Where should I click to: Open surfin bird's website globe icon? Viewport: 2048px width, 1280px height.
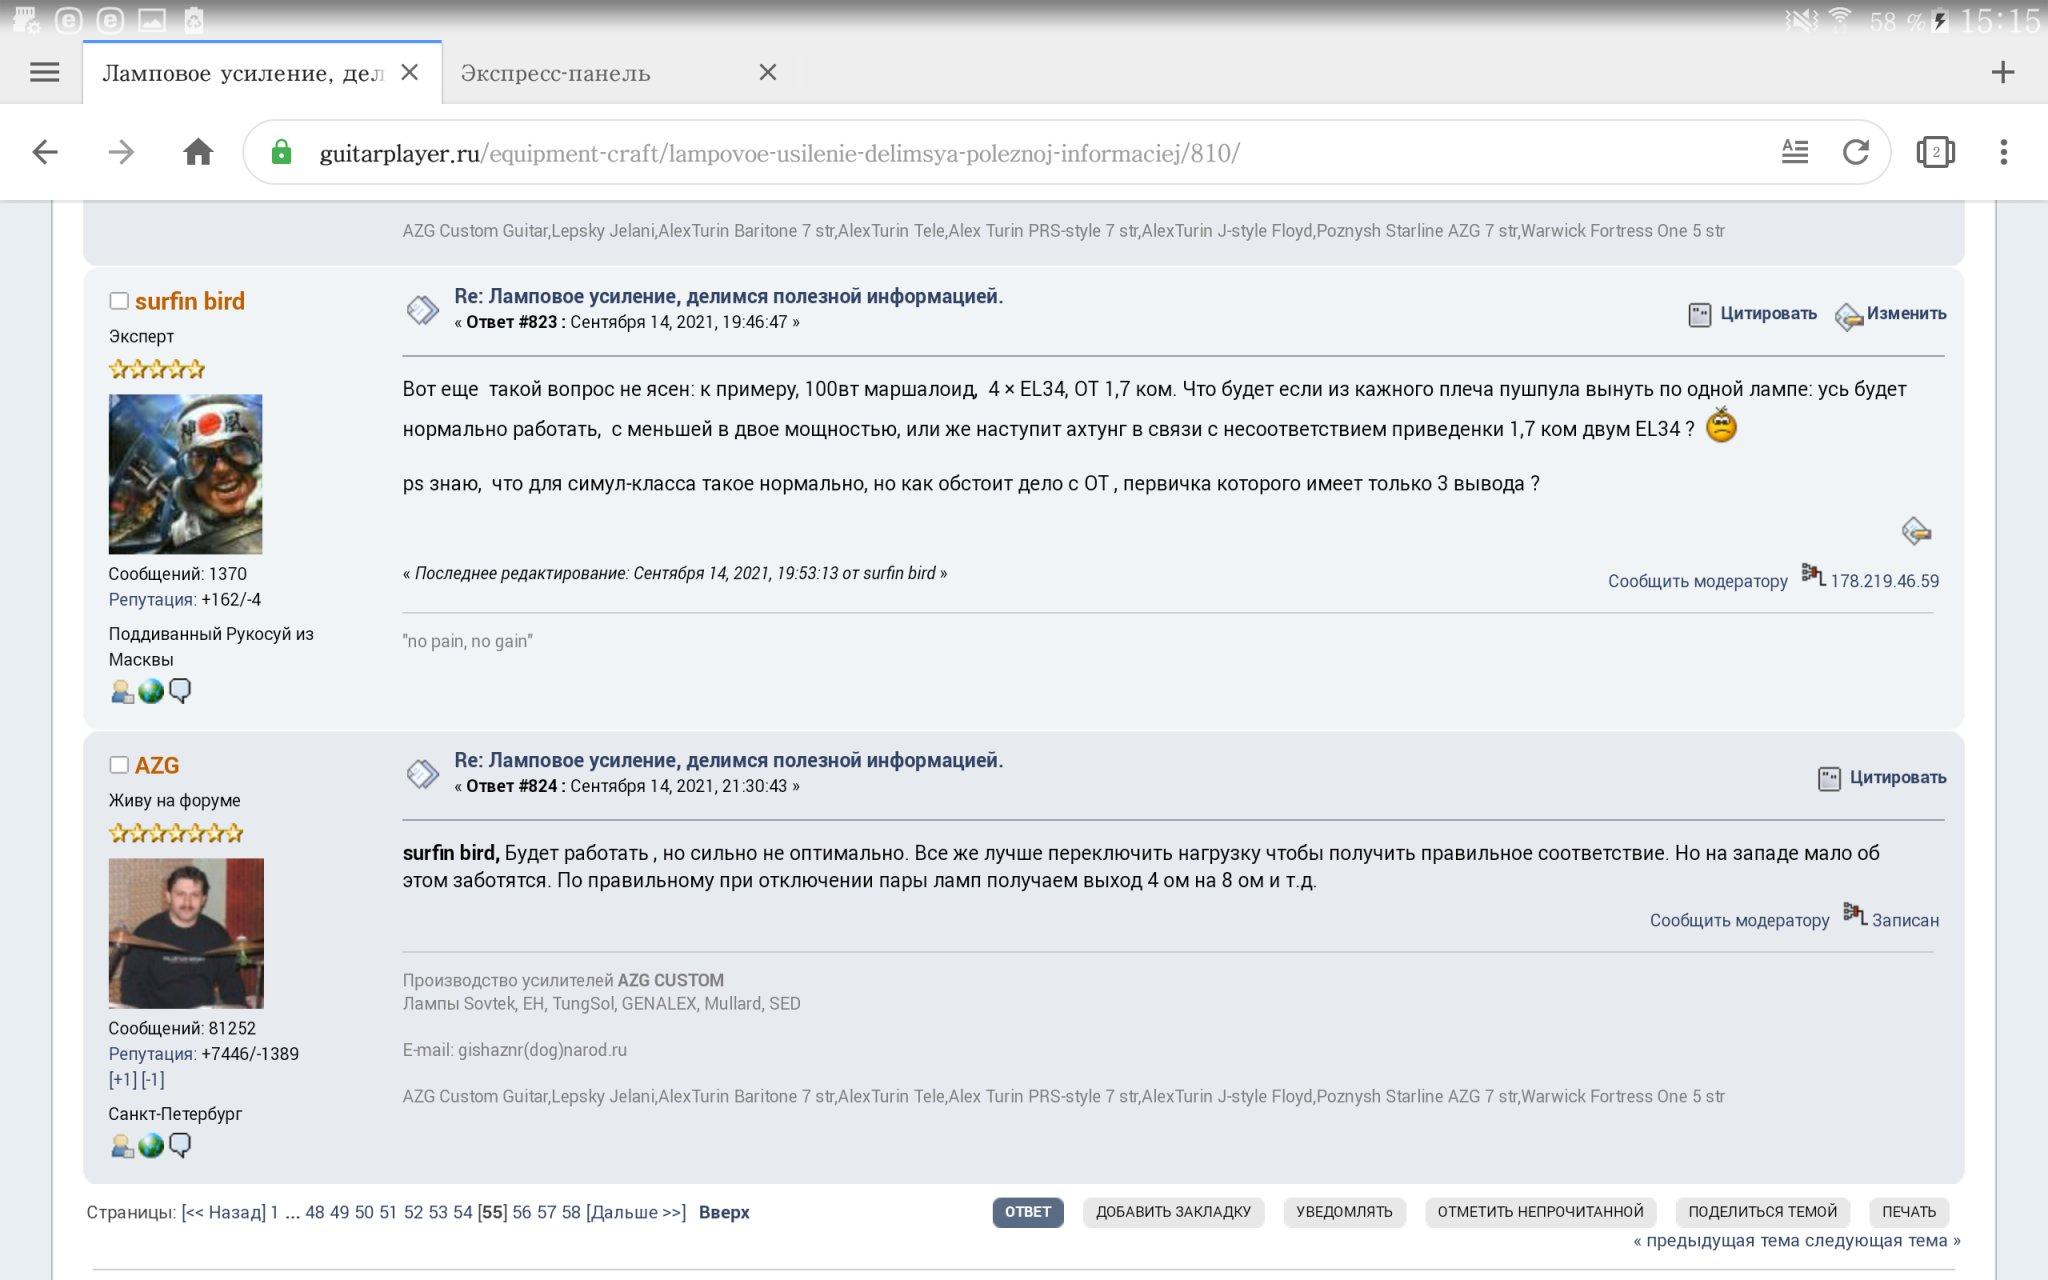[x=151, y=691]
